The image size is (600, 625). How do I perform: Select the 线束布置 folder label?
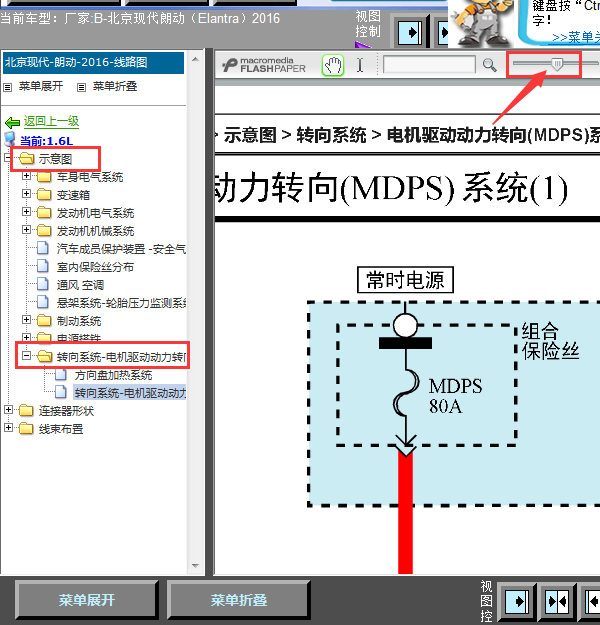pos(61,429)
